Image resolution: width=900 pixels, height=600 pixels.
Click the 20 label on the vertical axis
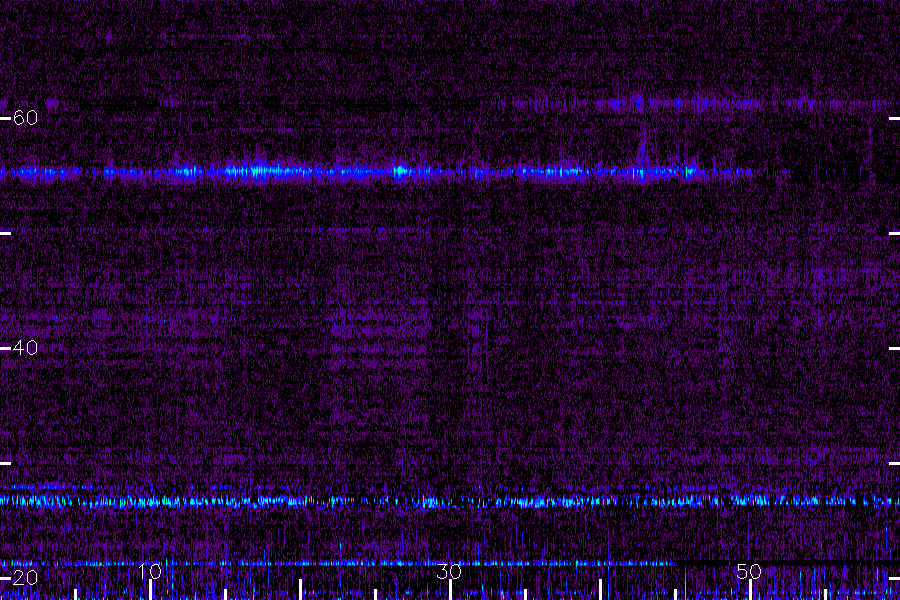coord(25,577)
